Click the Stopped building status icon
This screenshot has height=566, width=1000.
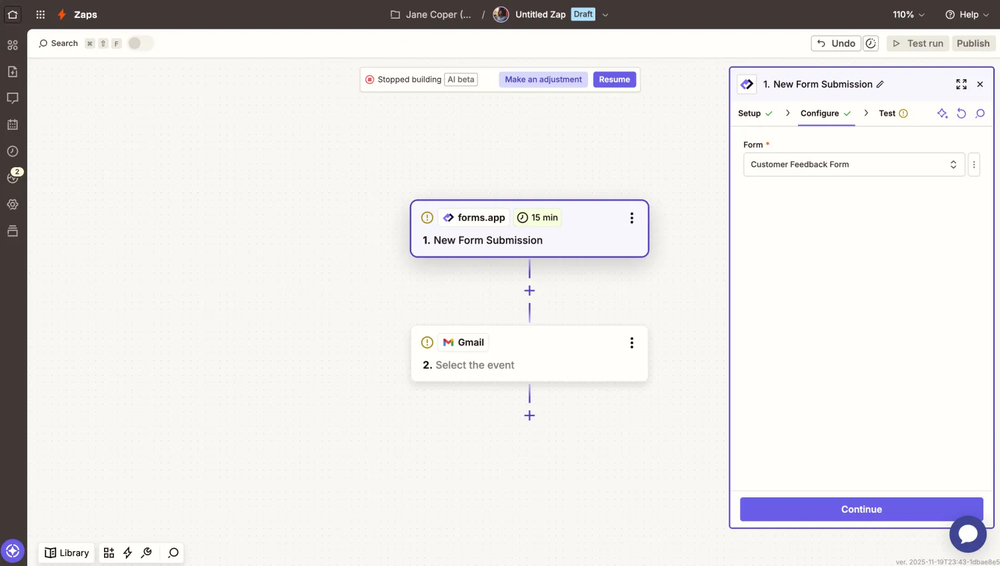pyautogui.click(x=369, y=80)
